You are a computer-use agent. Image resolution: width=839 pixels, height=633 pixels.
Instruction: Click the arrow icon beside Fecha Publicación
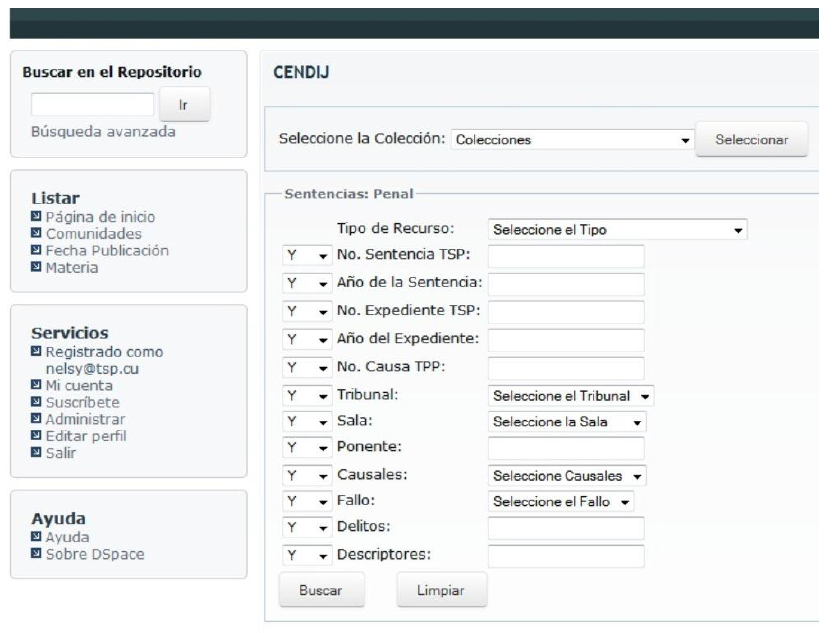tap(37, 250)
